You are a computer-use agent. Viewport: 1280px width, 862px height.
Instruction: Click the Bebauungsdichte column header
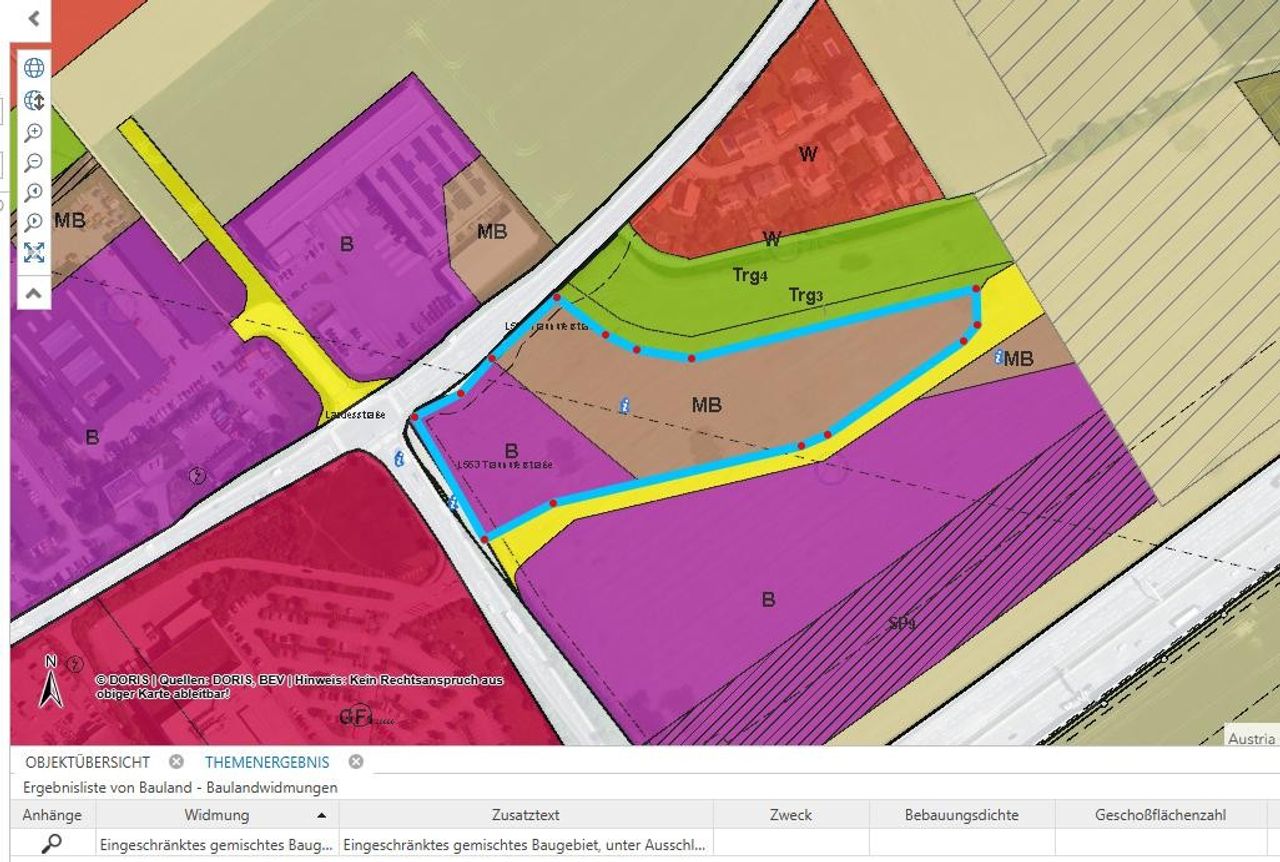click(961, 815)
